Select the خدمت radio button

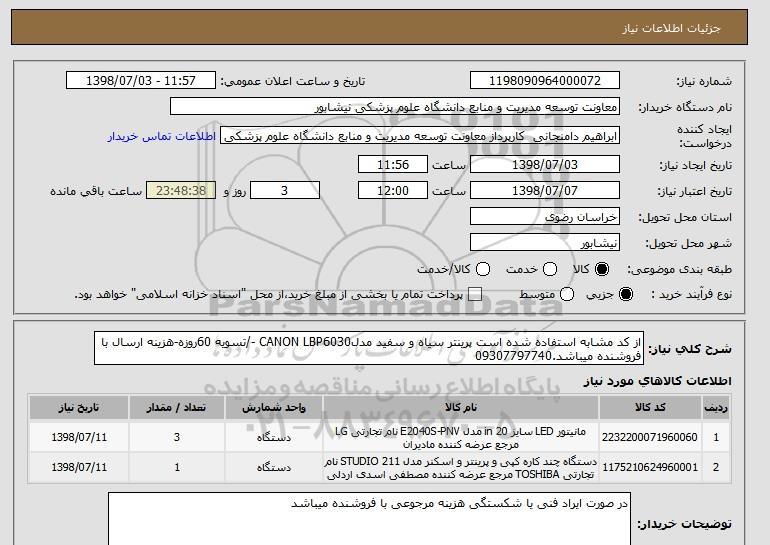point(550,269)
